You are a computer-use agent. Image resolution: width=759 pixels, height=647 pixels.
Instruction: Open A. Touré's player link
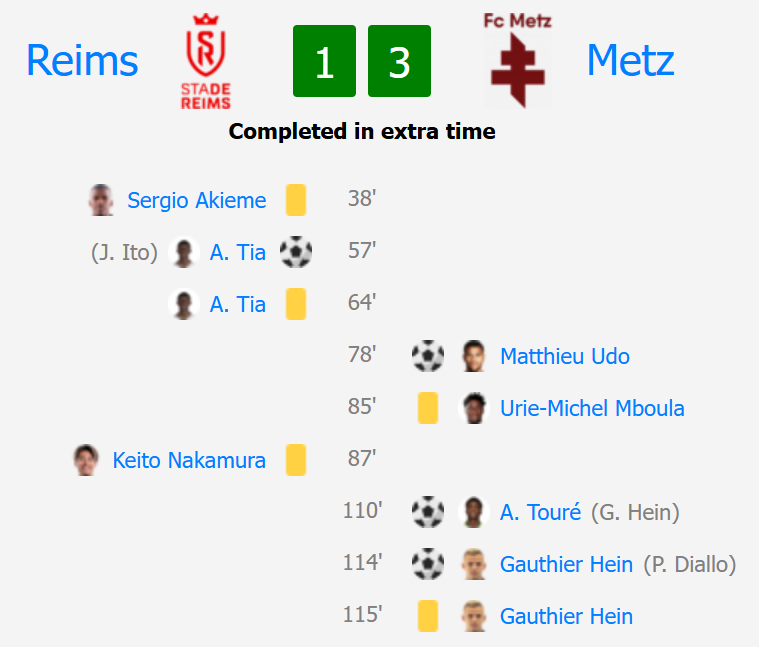pyautogui.click(x=540, y=512)
